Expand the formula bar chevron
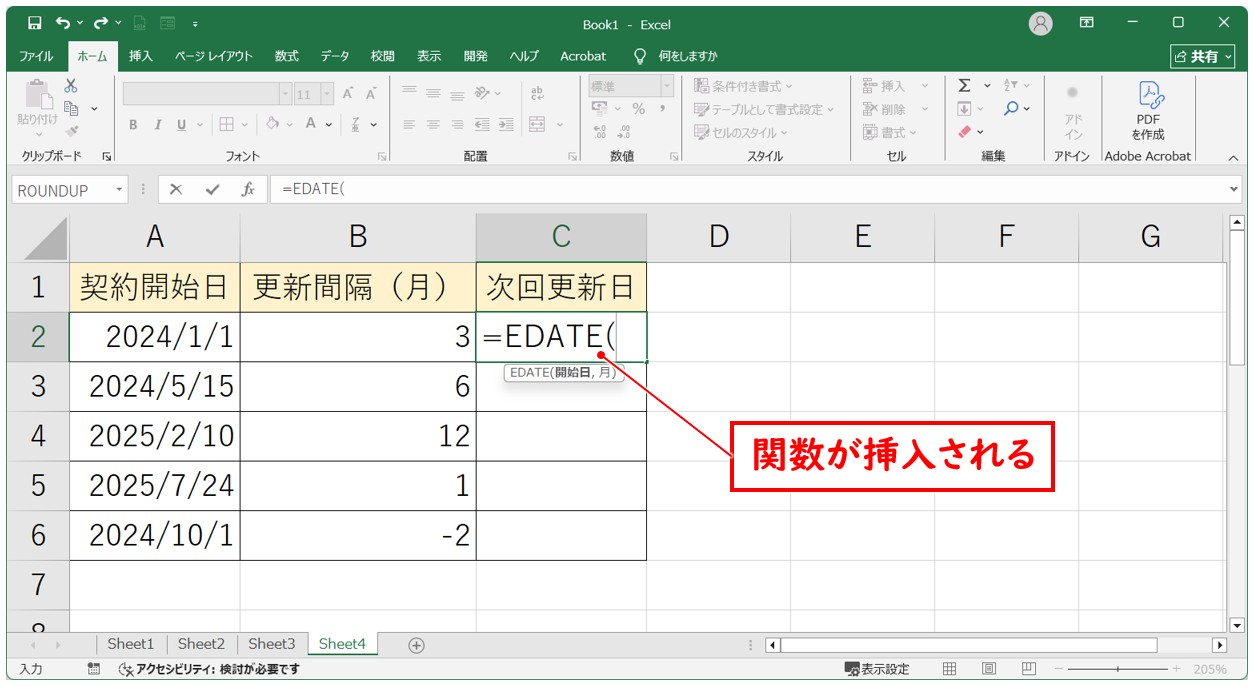The image size is (1255, 687). tap(1233, 189)
